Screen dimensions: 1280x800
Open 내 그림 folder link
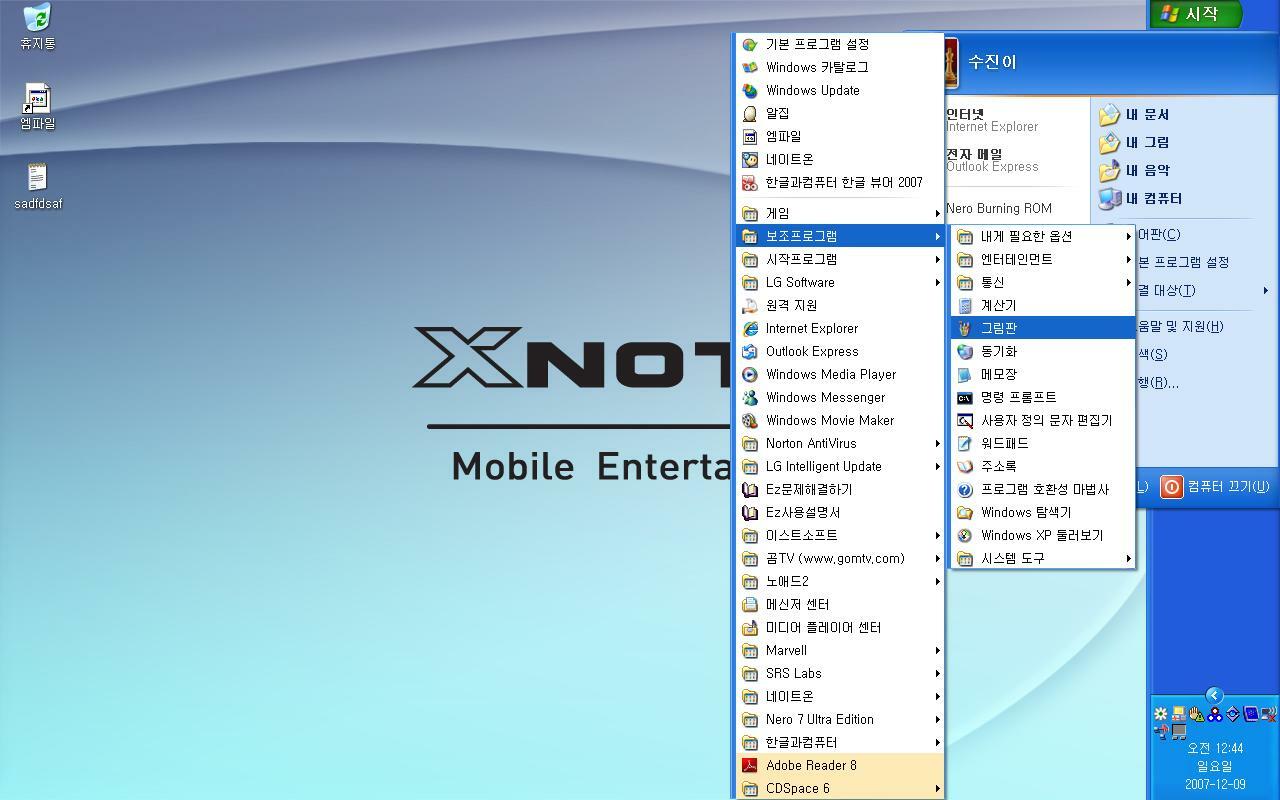[x=1135, y=143]
